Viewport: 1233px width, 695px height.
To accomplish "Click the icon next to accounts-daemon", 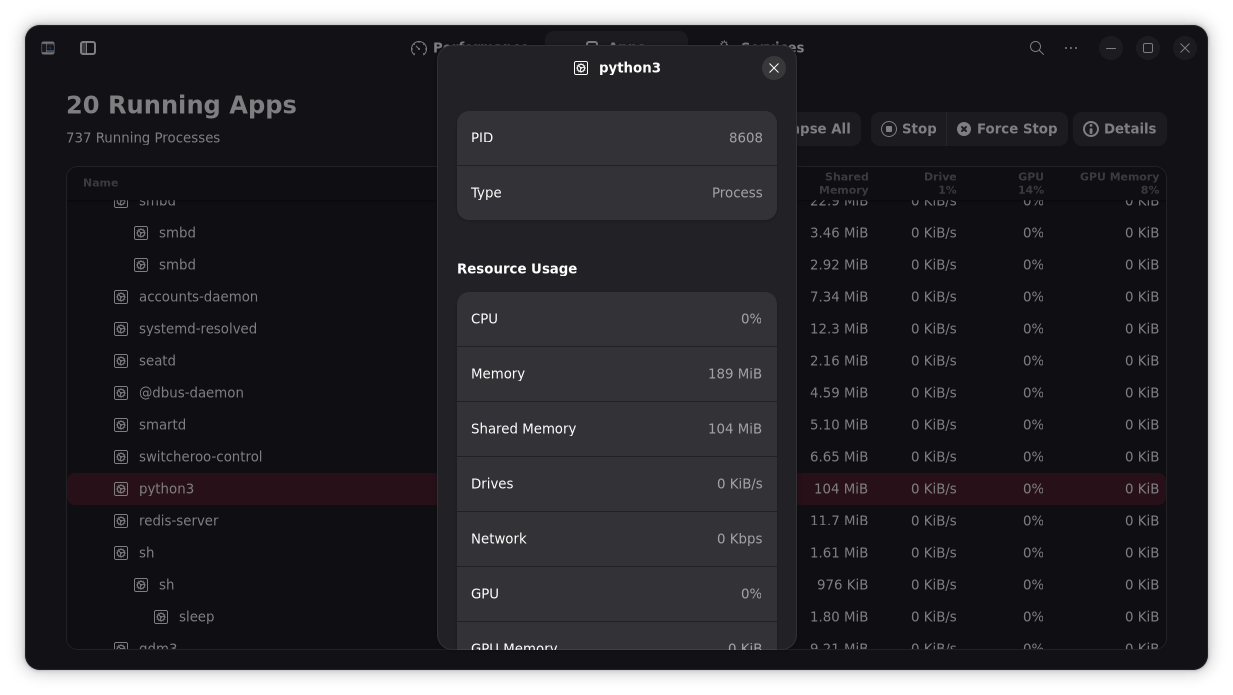I will tap(121, 297).
